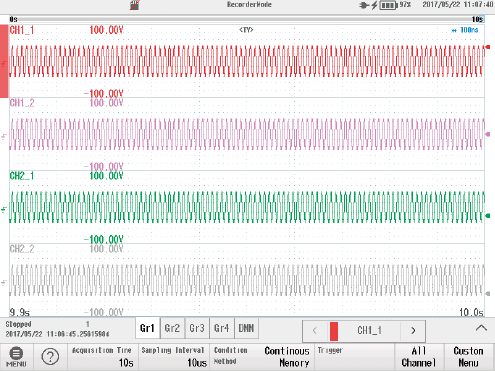Image resolution: width=495 pixels, height=371 pixels.
Task: Switch to the Gr4 group tab
Action: (222, 328)
